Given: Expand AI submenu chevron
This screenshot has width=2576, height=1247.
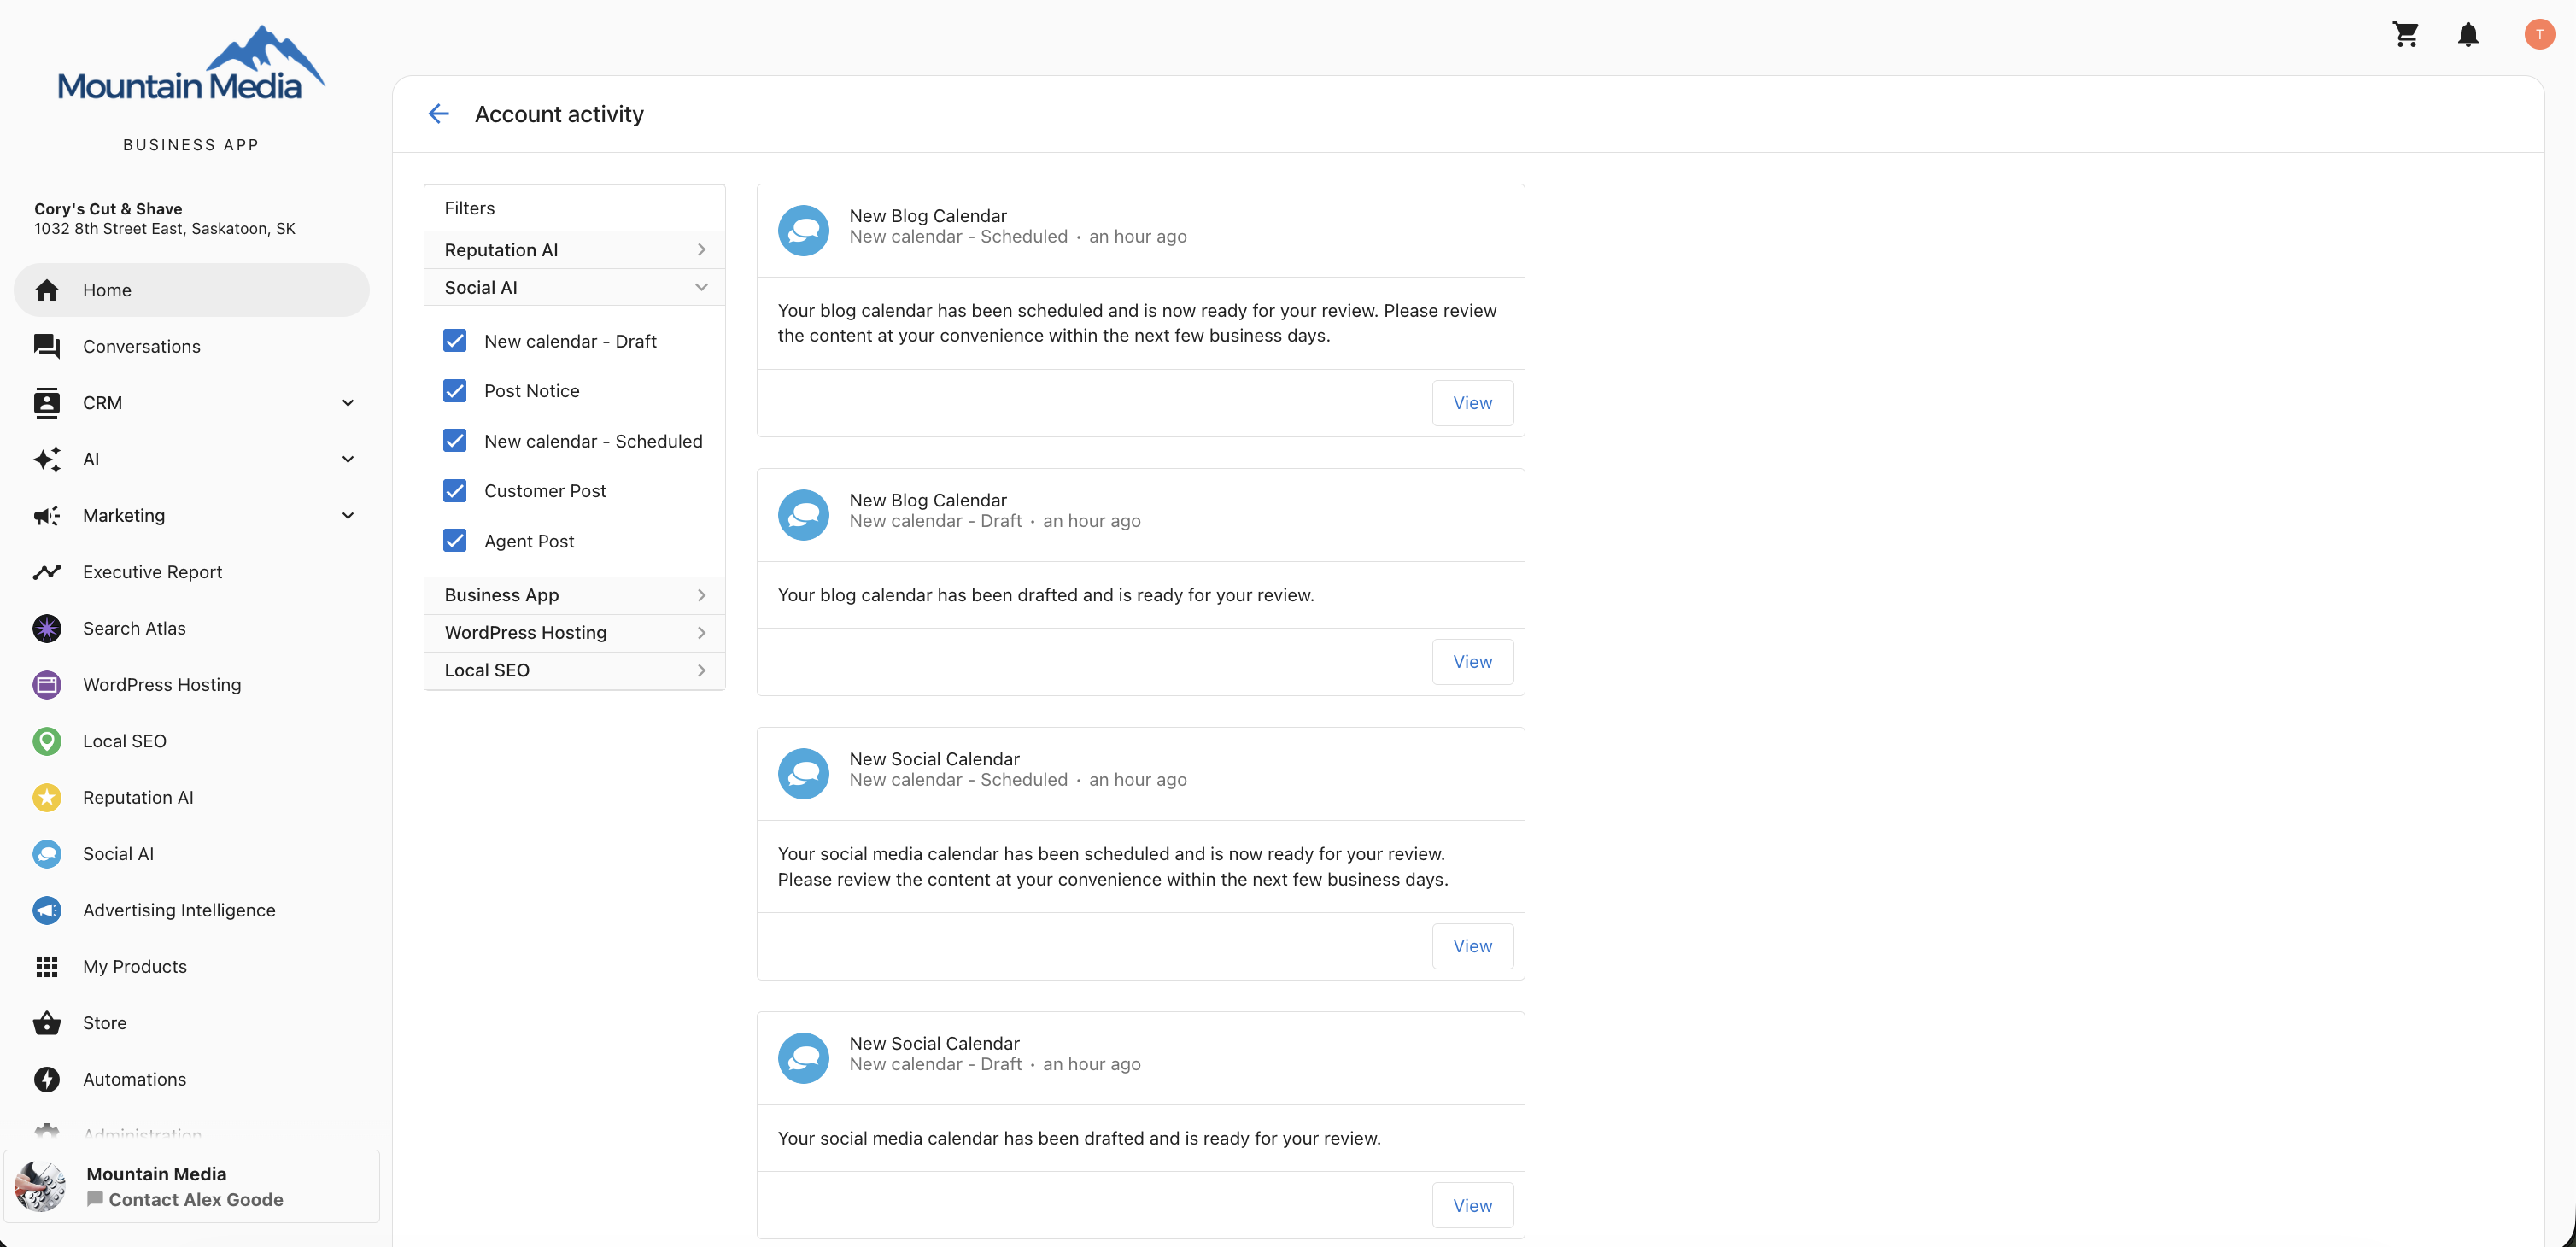Looking at the screenshot, I should [x=348, y=459].
